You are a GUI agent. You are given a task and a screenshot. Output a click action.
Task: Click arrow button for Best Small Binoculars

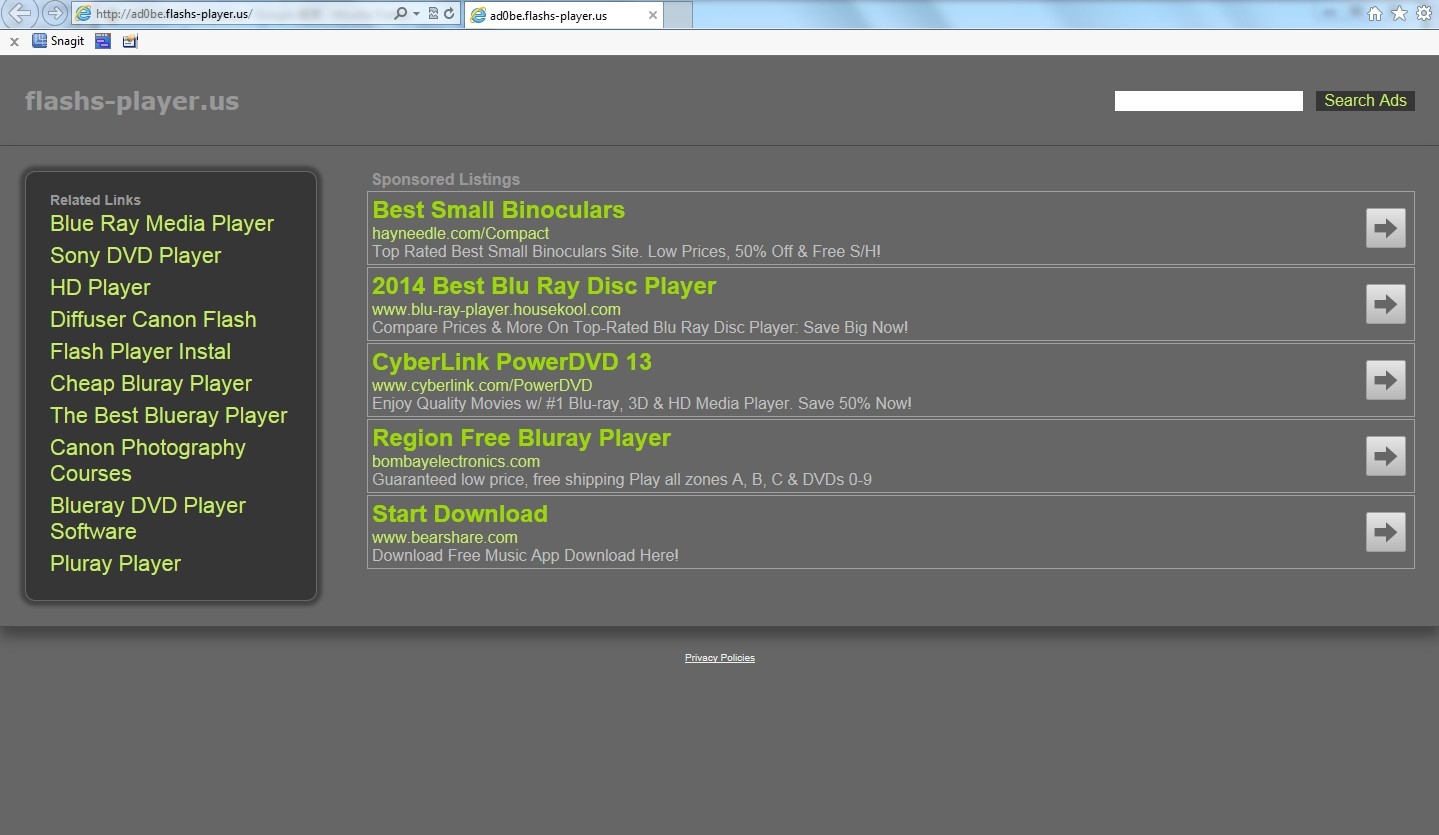[1386, 228]
